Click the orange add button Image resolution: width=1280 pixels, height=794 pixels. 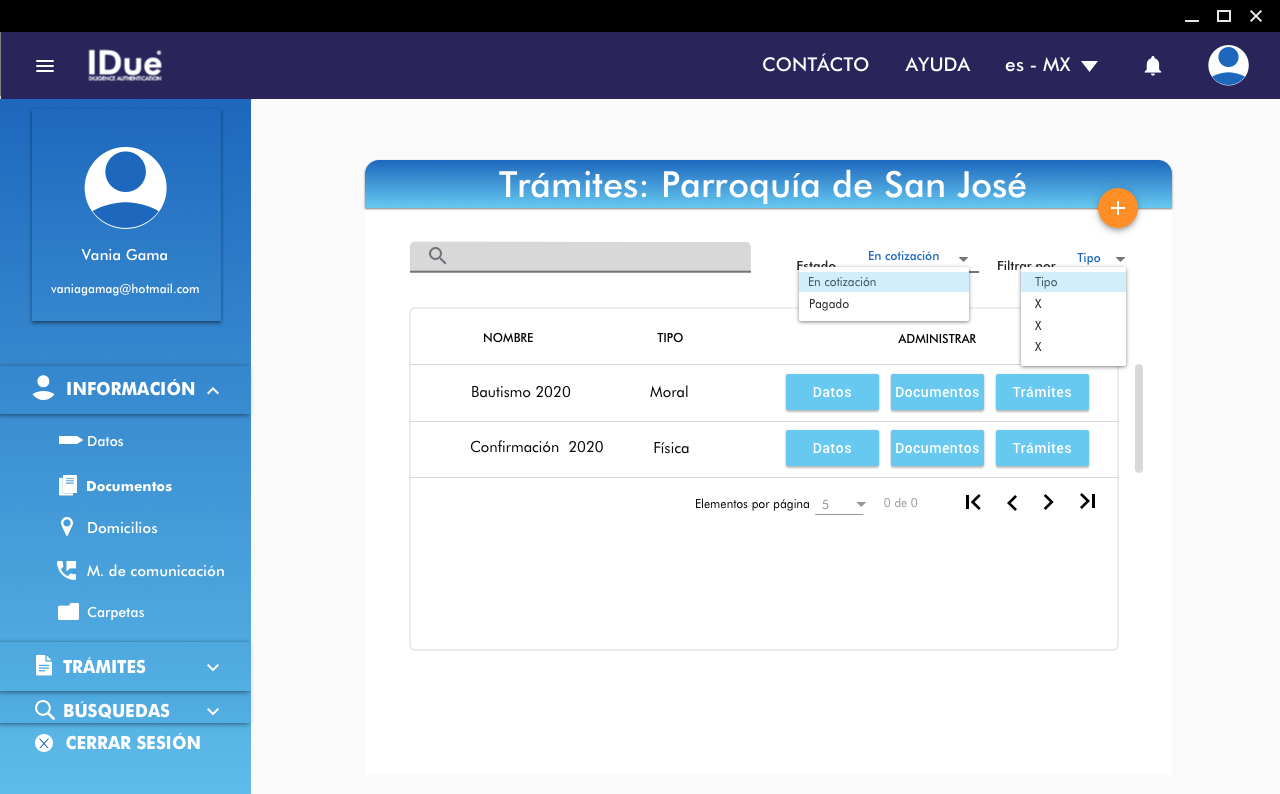pyautogui.click(x=1117, y=209)
